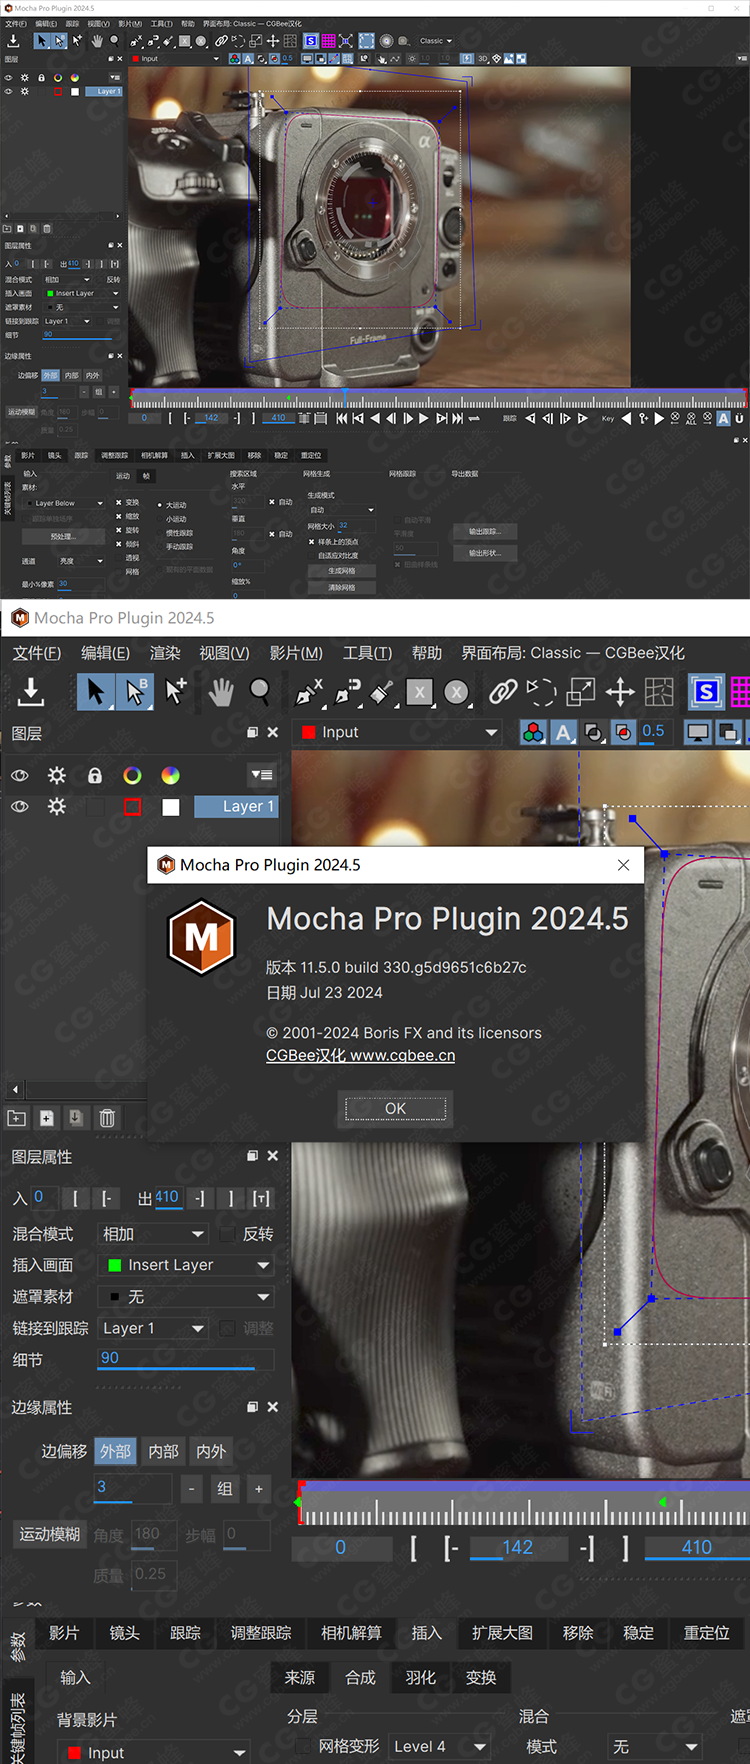Select the rotate tool in enlarged toolbar
The width and height of the screenshot is (750, 1764).
click(x=541, y=691)
